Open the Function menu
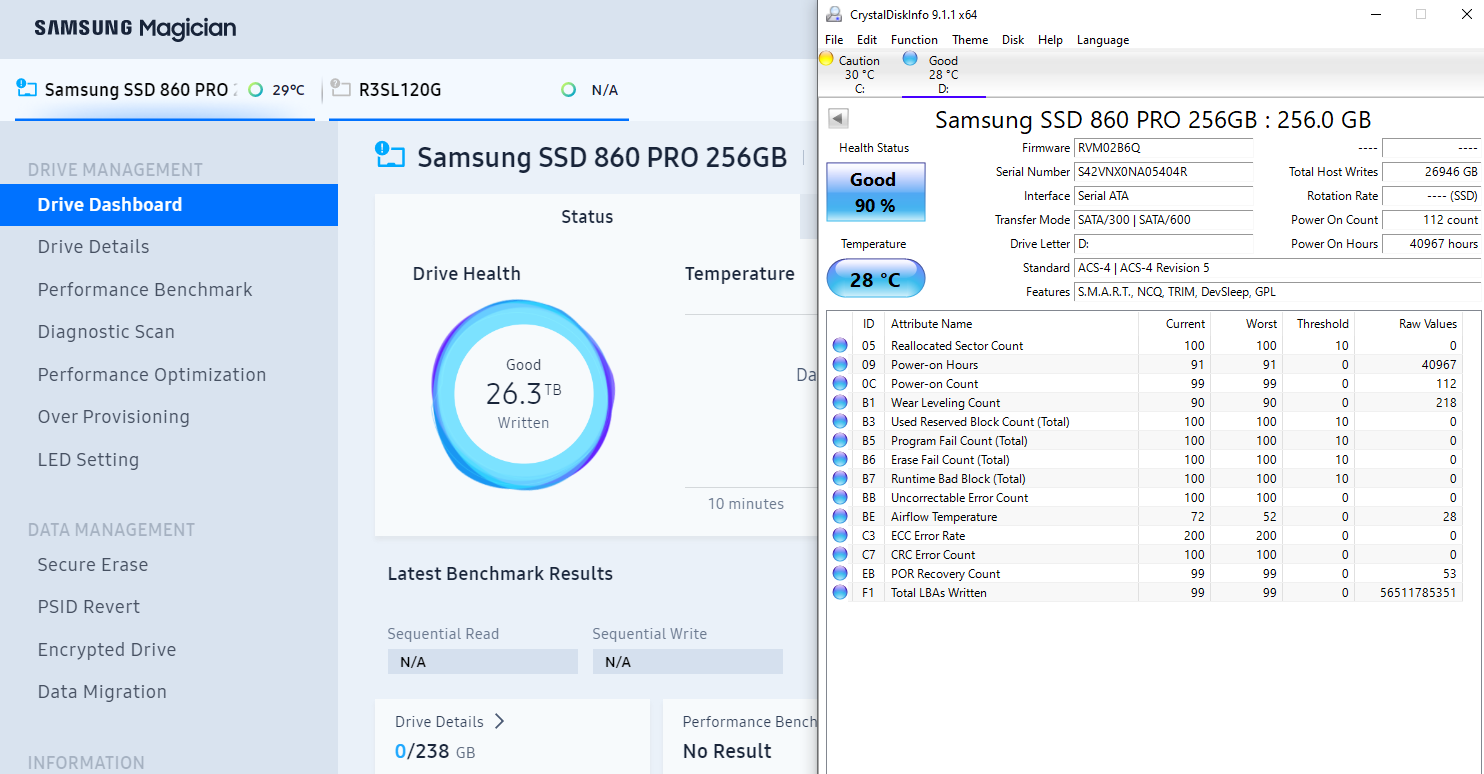The width and height of the screenshot is (1484, 774). [x=914, y=40]
